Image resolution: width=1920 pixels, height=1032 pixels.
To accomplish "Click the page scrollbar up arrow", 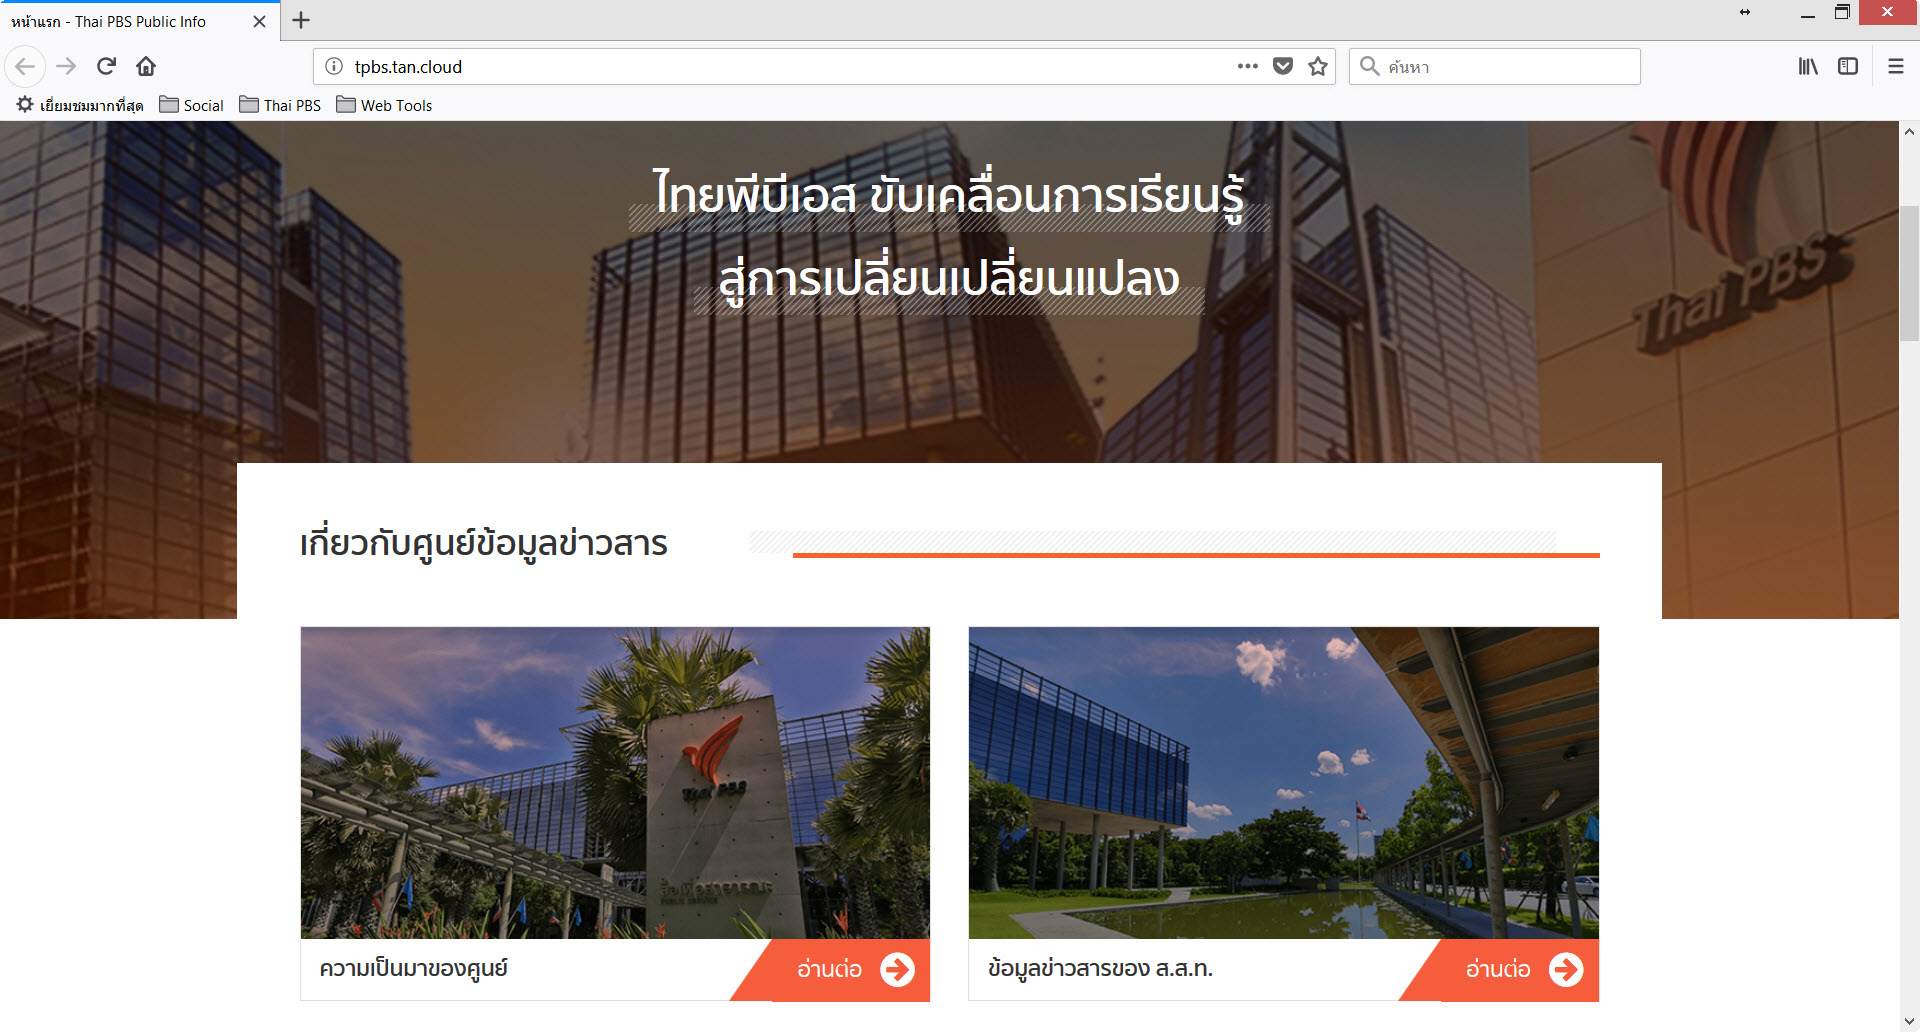I will 1909,131.
